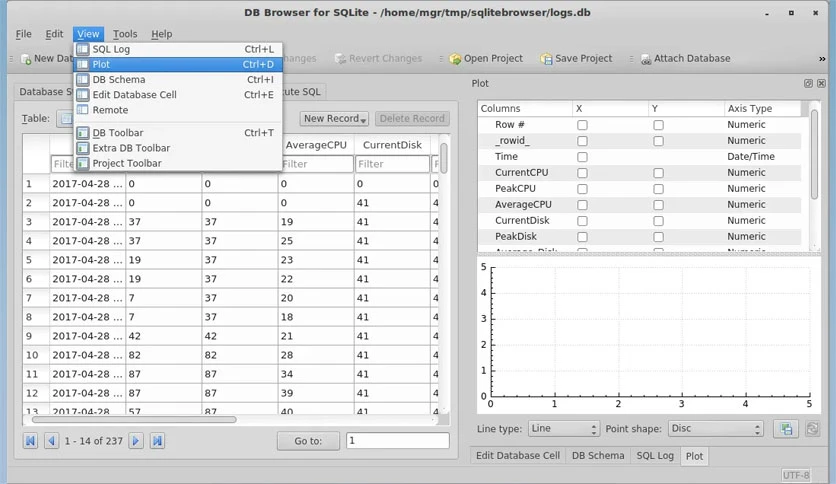Click the Axis Type column header
The height and width of the screenshot is (484, 836).
762,109
